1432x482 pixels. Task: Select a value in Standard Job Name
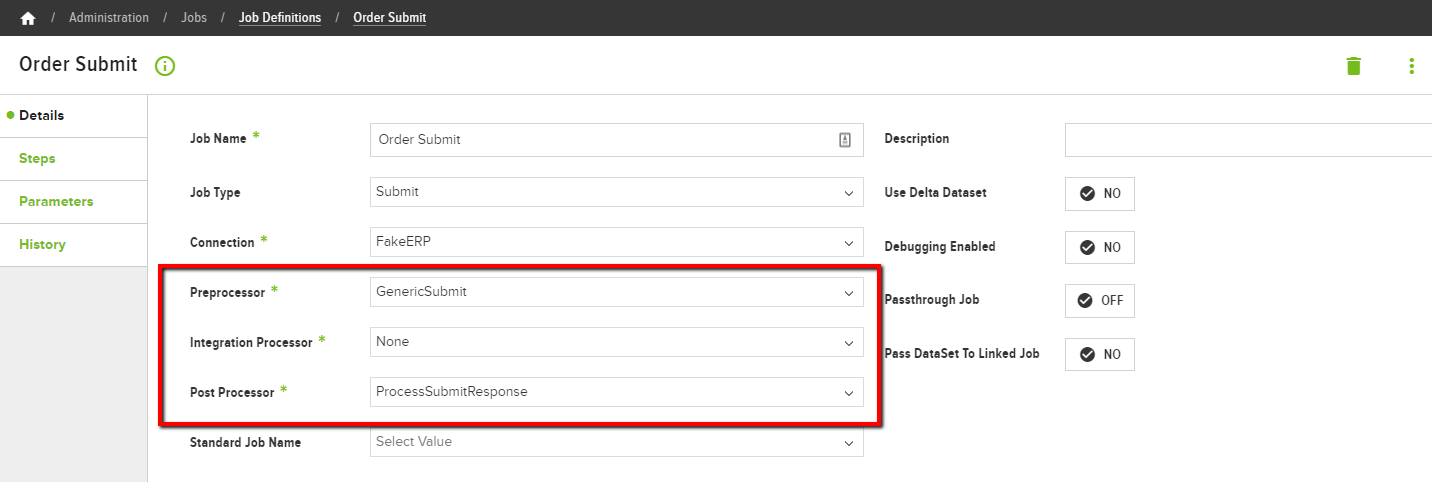tap(617, 442)
